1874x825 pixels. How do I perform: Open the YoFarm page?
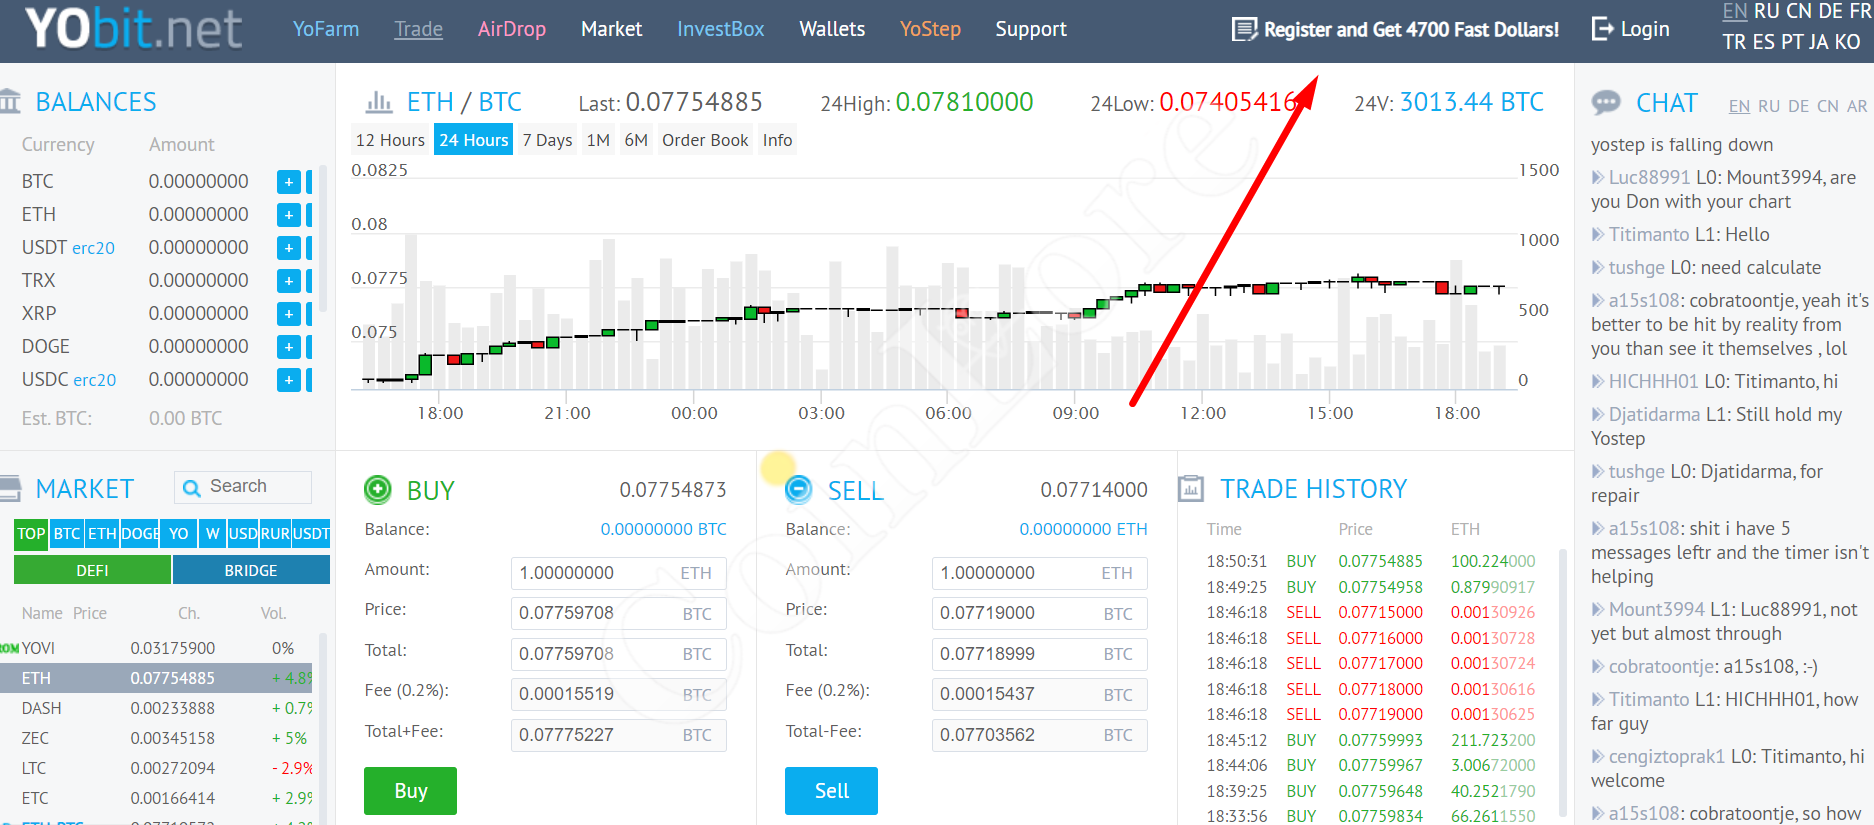tap(326, 29)
